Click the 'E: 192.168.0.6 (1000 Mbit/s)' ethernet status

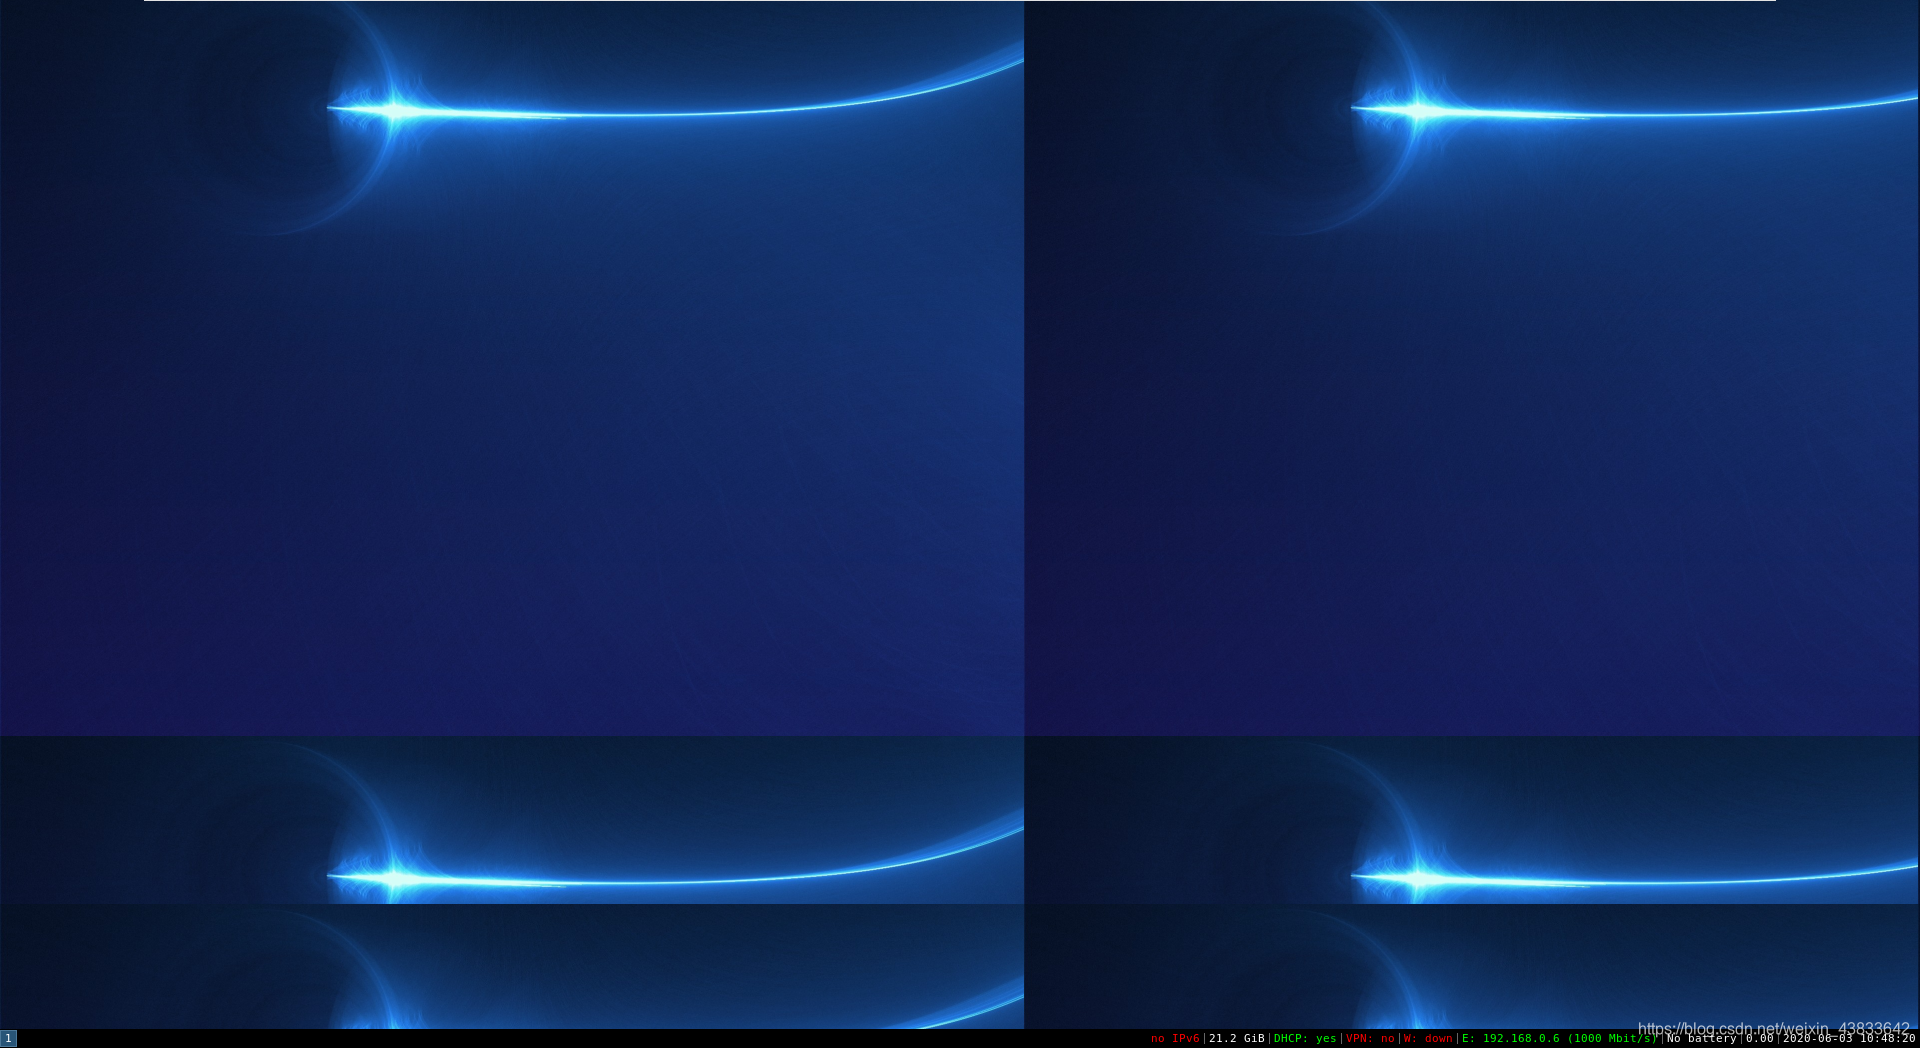coord(1560,1039)
